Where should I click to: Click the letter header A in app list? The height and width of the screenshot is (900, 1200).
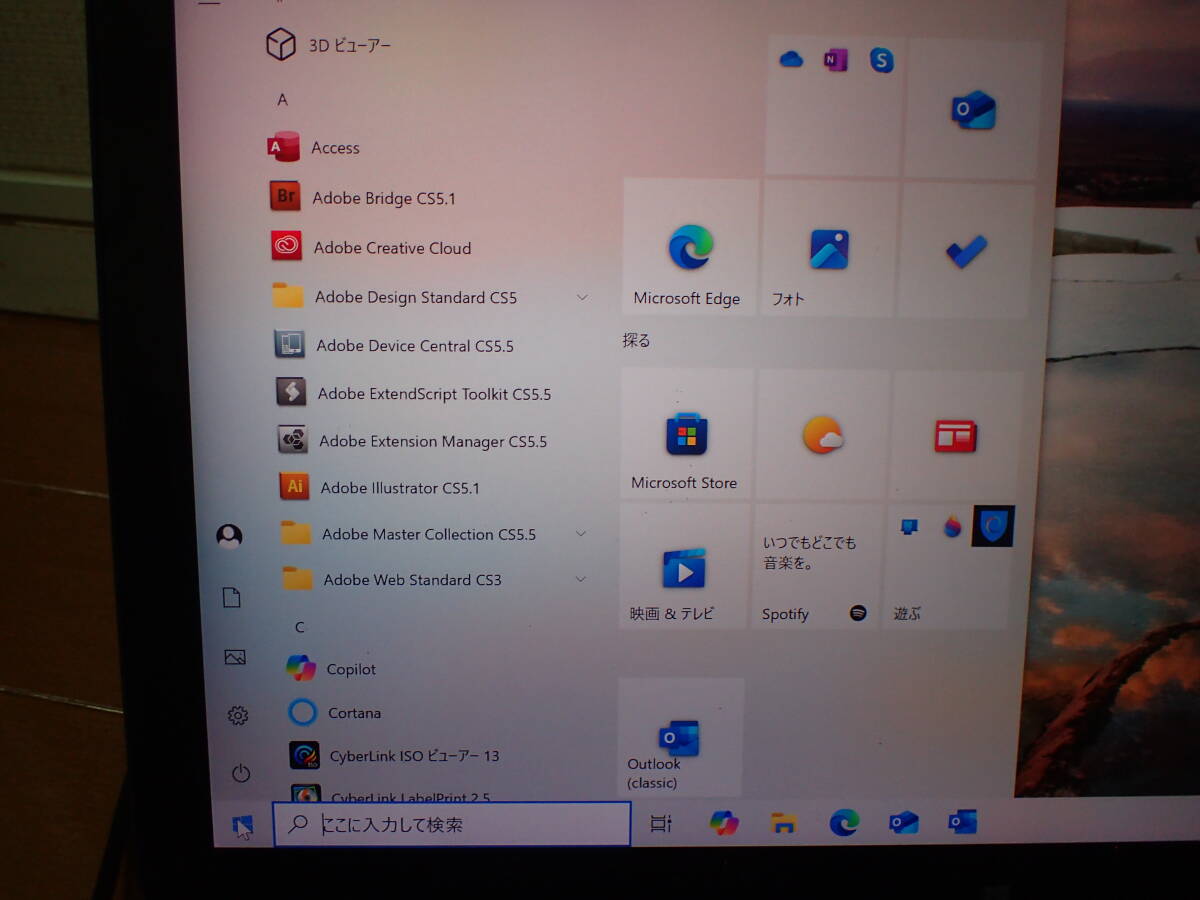pos(283,100)
